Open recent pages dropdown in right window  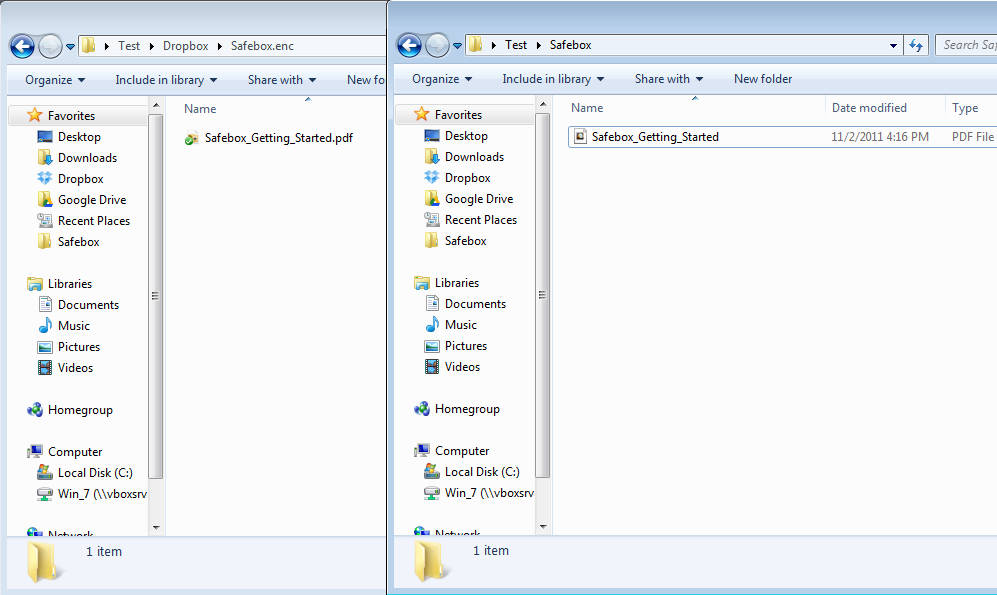tap(457, 46)
